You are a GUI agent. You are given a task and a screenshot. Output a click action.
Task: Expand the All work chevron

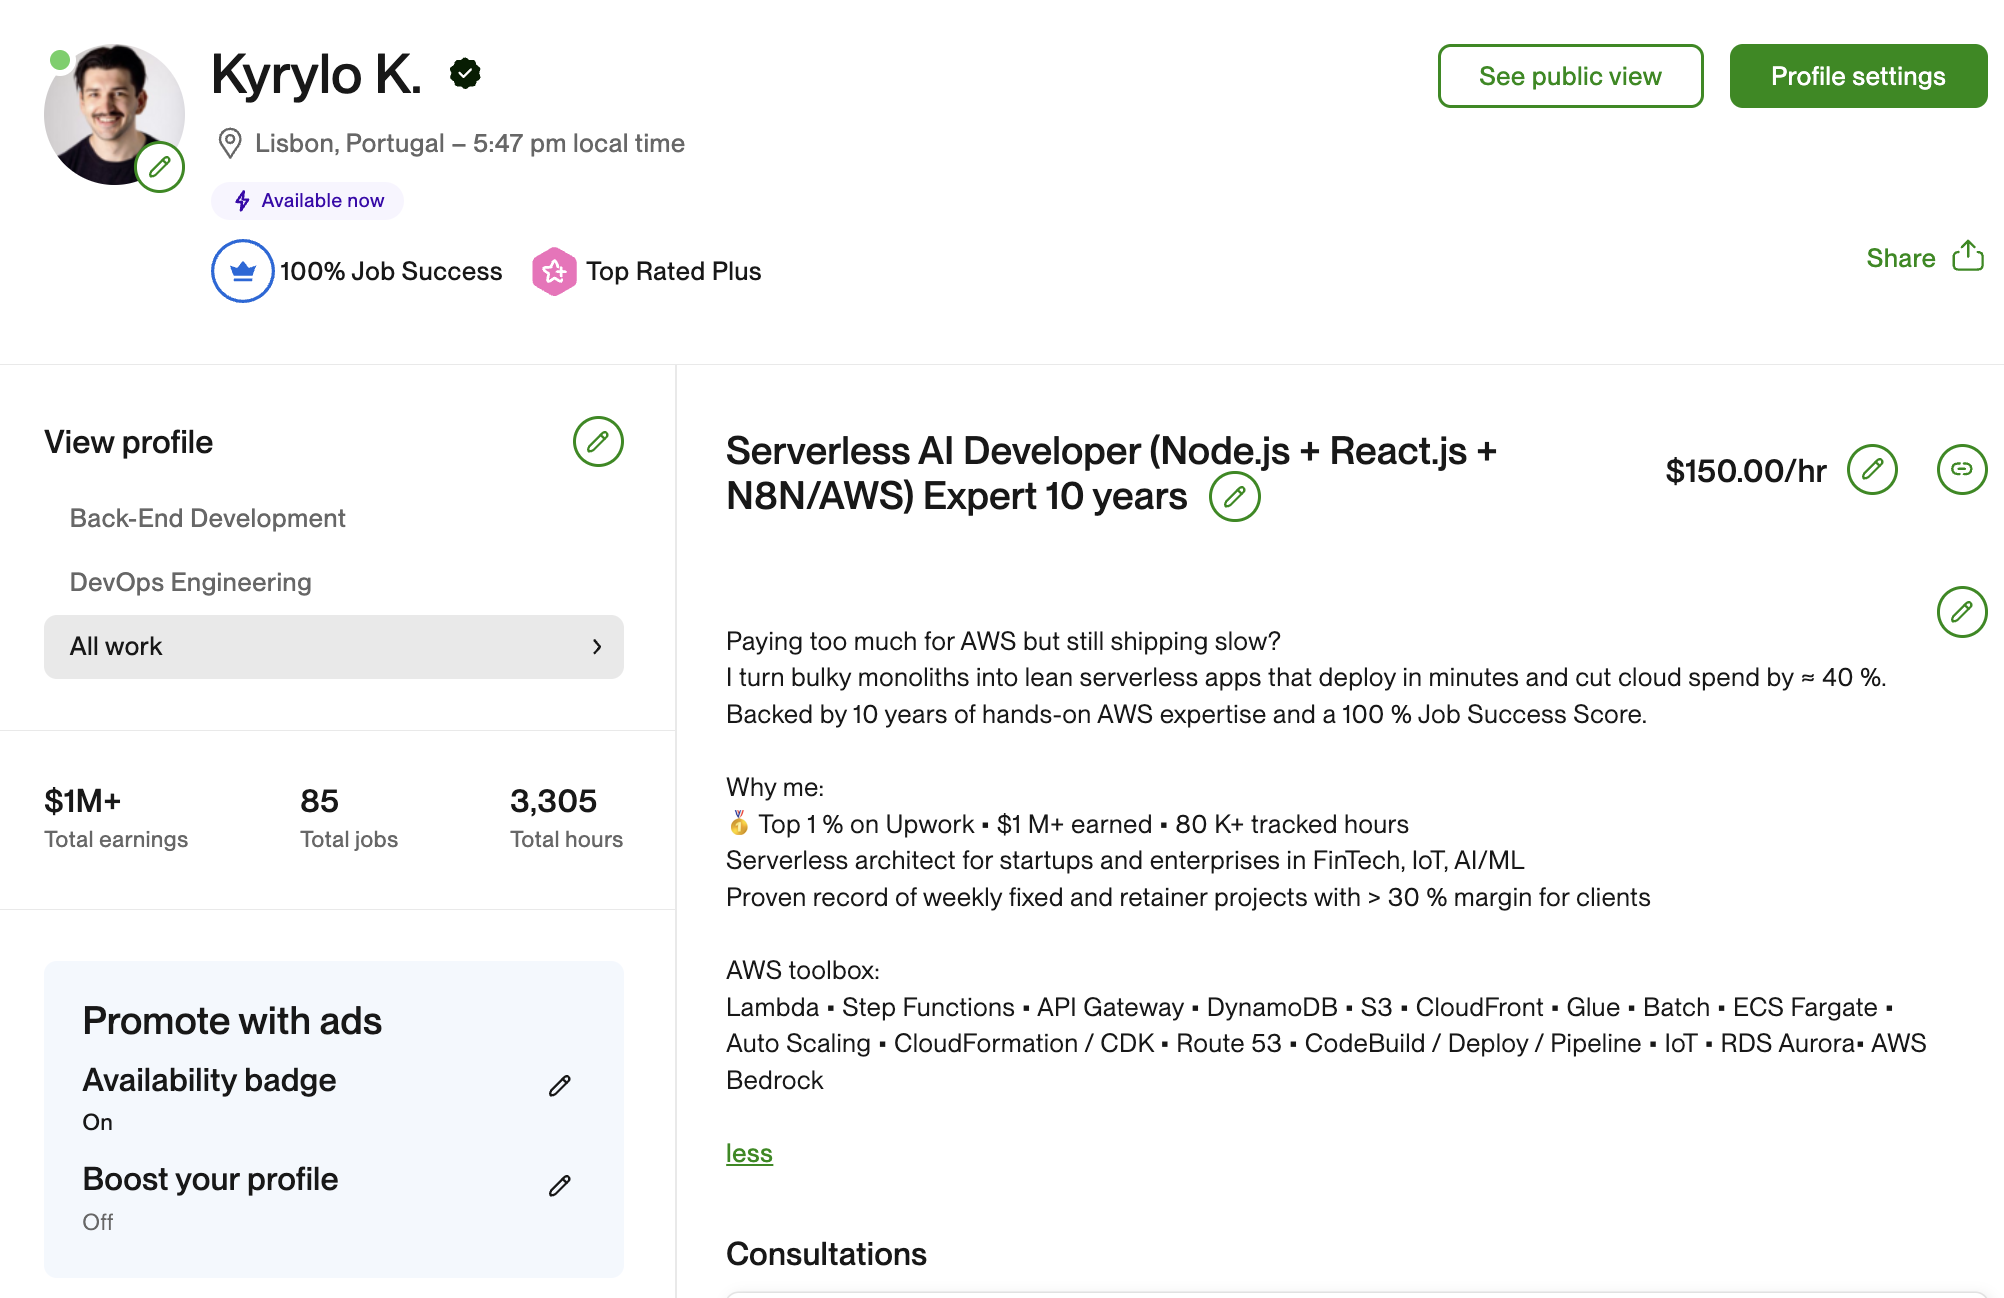point(597,647)
